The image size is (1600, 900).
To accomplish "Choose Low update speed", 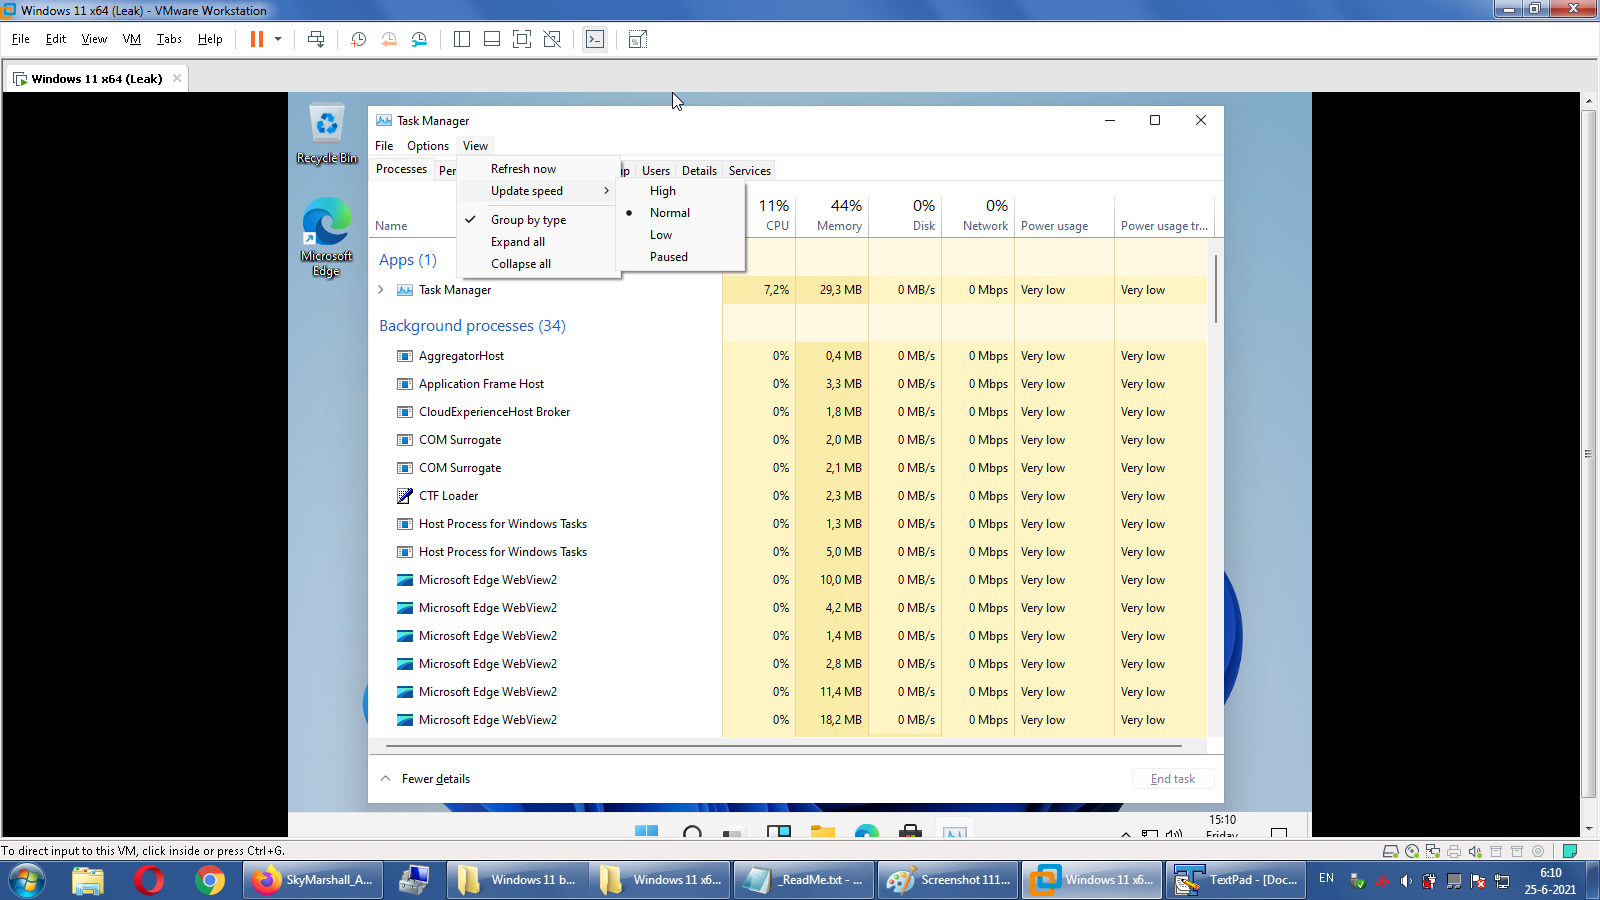I will pyautogui.click(x=660, y=235).
